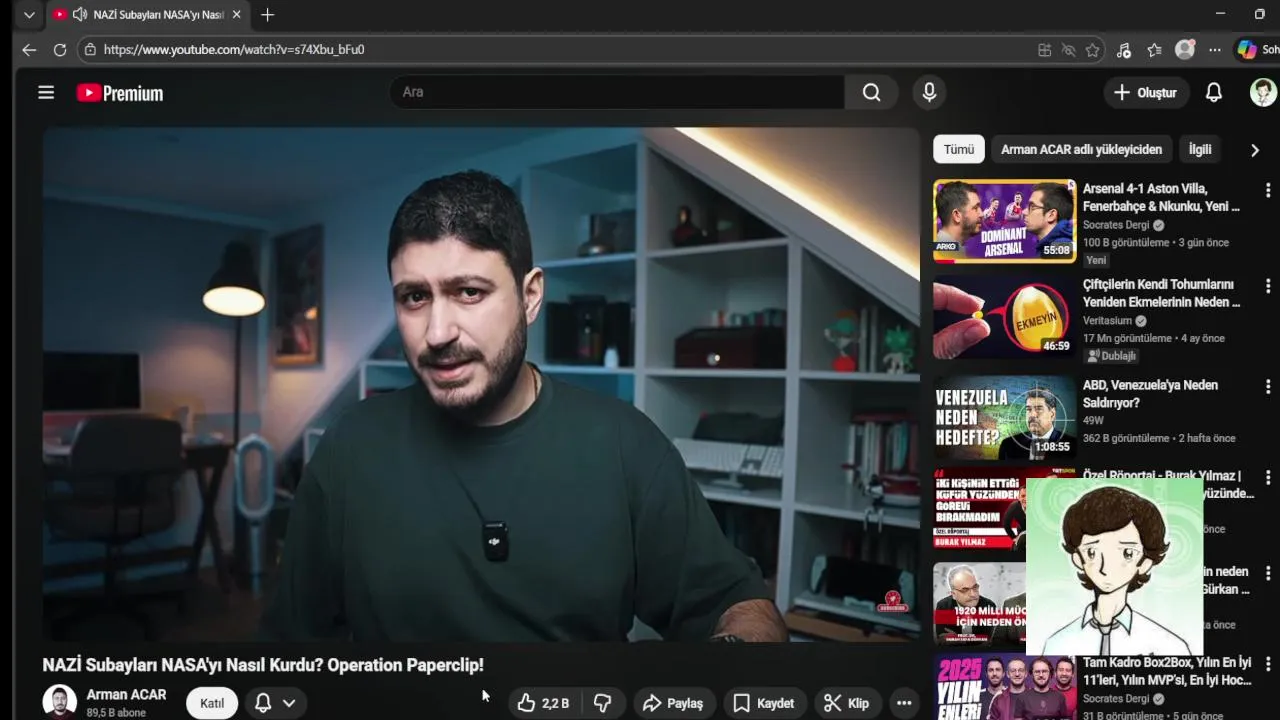Add this page to favorites star
Image resolution: width=1280 pixels, height=720 pixels.
coord(1093,50)
